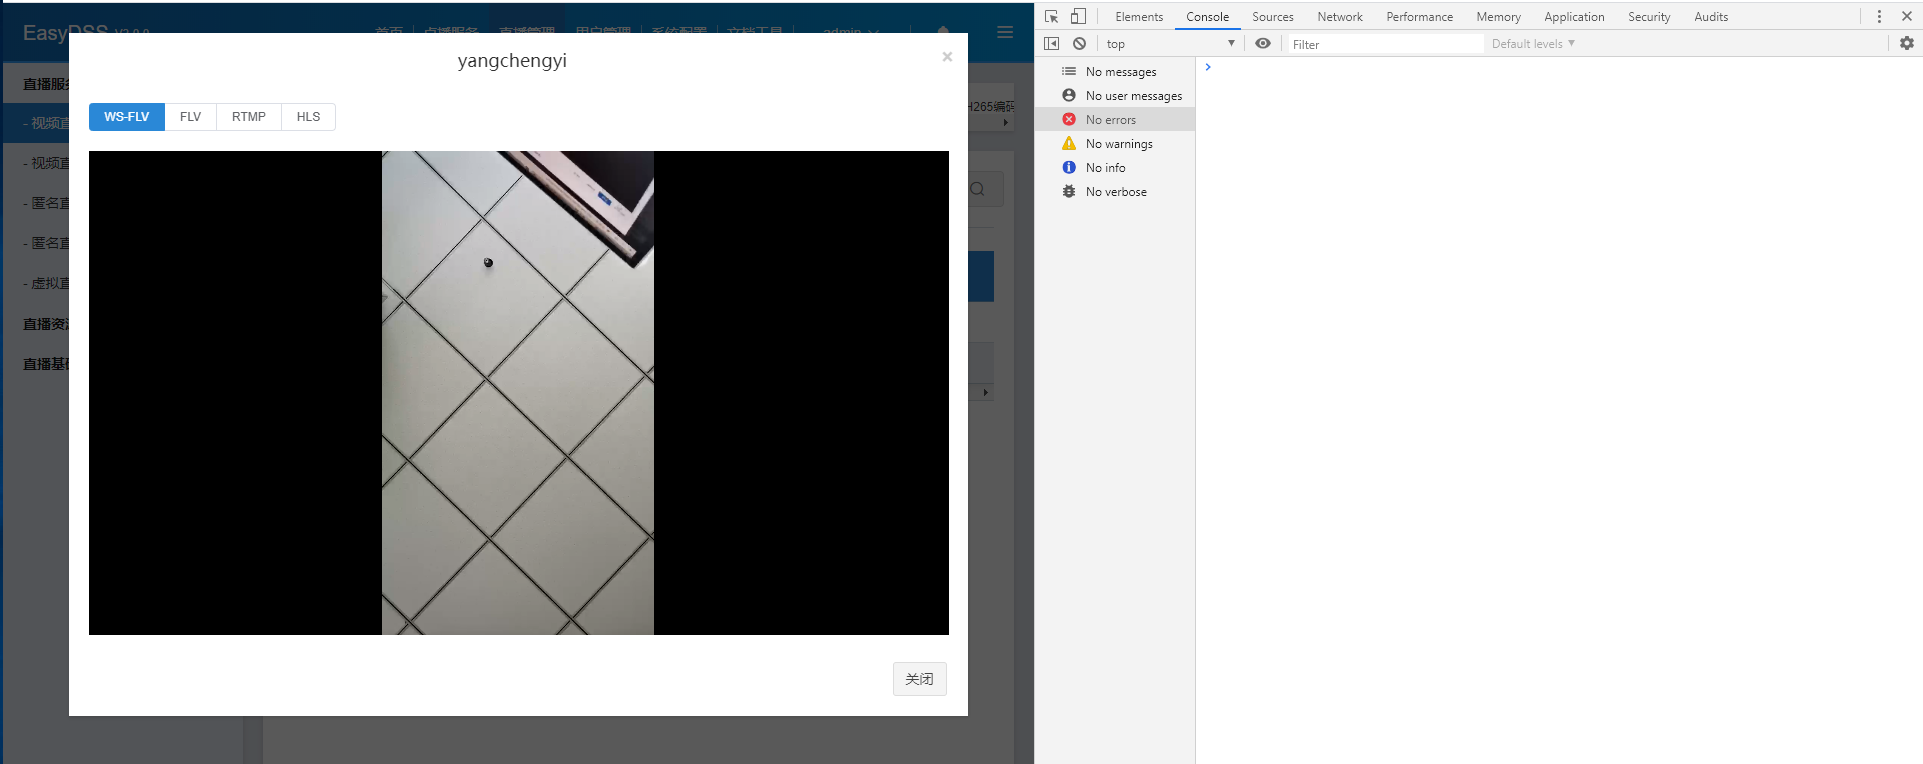Select 'No errors' in console sidebar
This screenshot has height=764, width=1923.
(1116, 120)
